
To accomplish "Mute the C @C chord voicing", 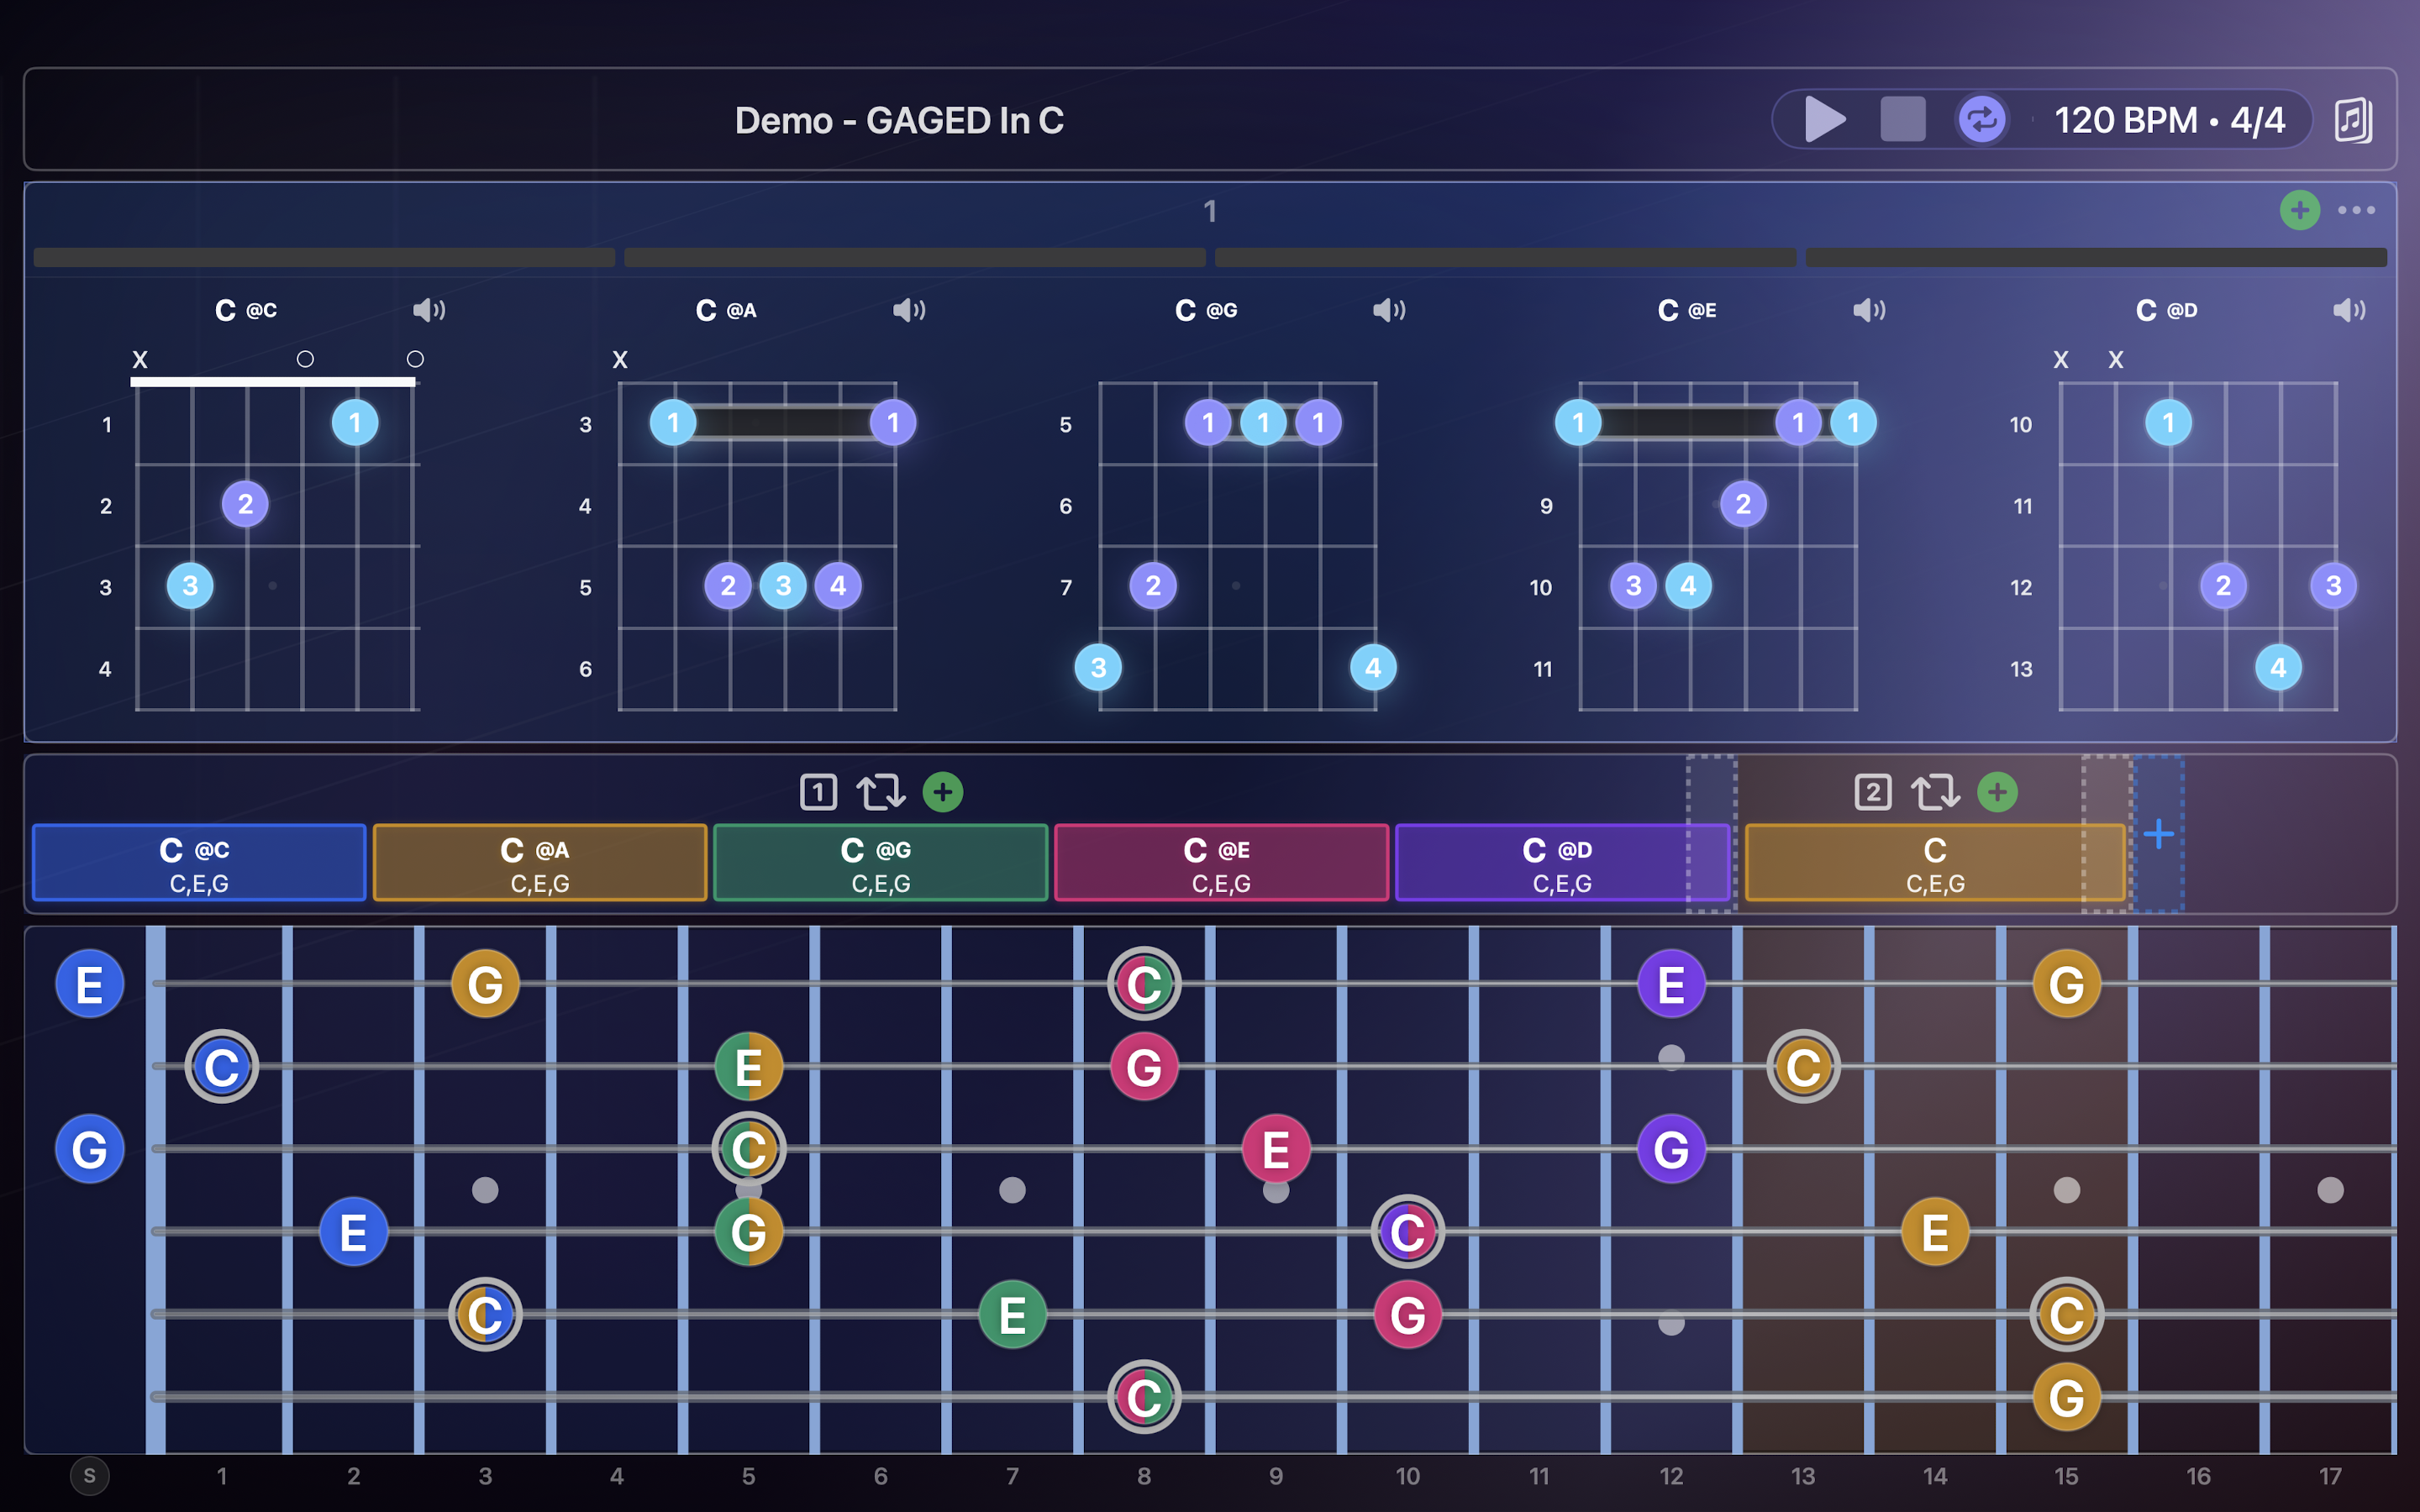I will tap(429, 309).
